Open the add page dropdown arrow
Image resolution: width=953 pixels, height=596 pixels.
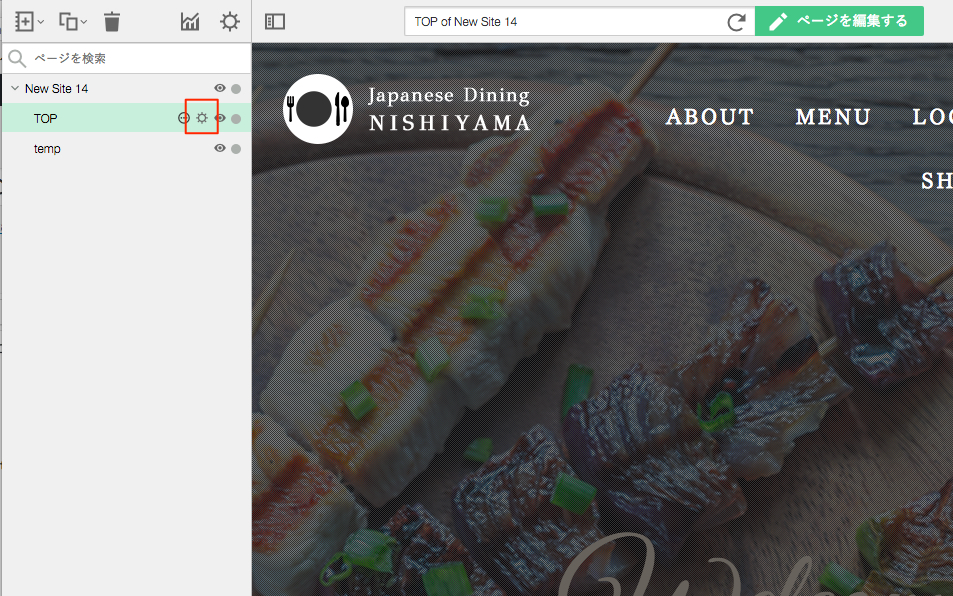(41, 22)
